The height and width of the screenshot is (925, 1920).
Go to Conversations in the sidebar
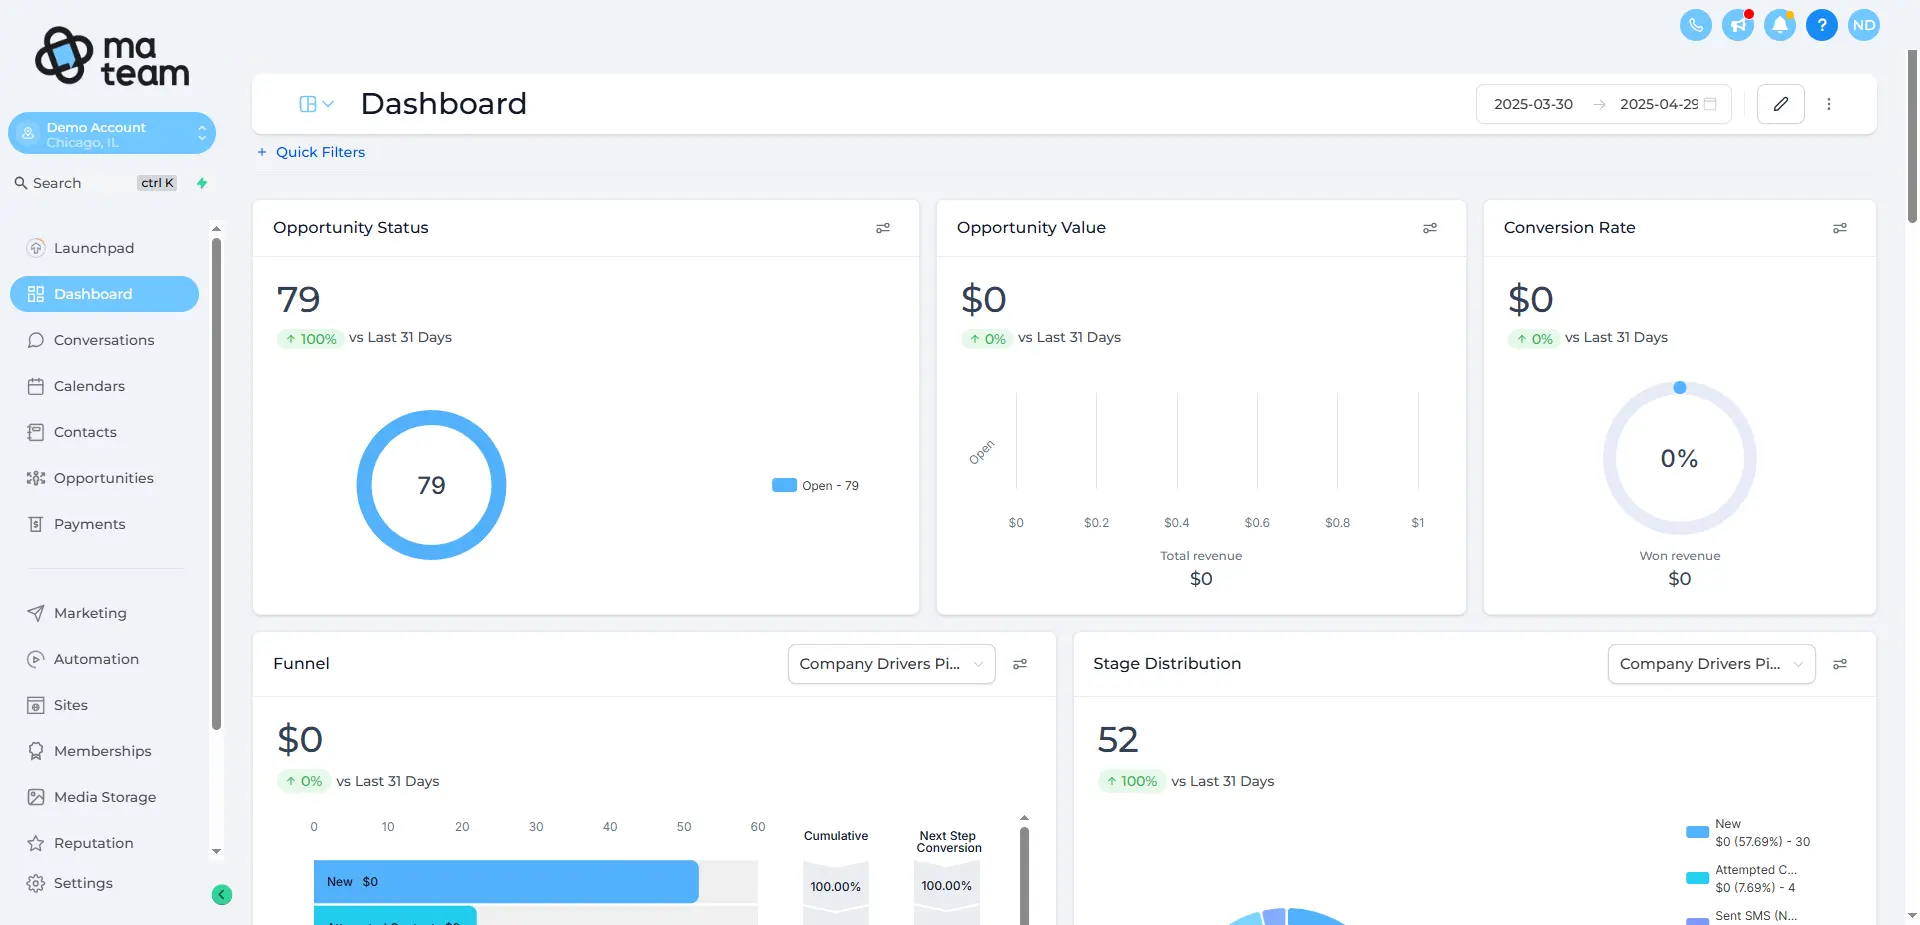[x=103, y=340]
